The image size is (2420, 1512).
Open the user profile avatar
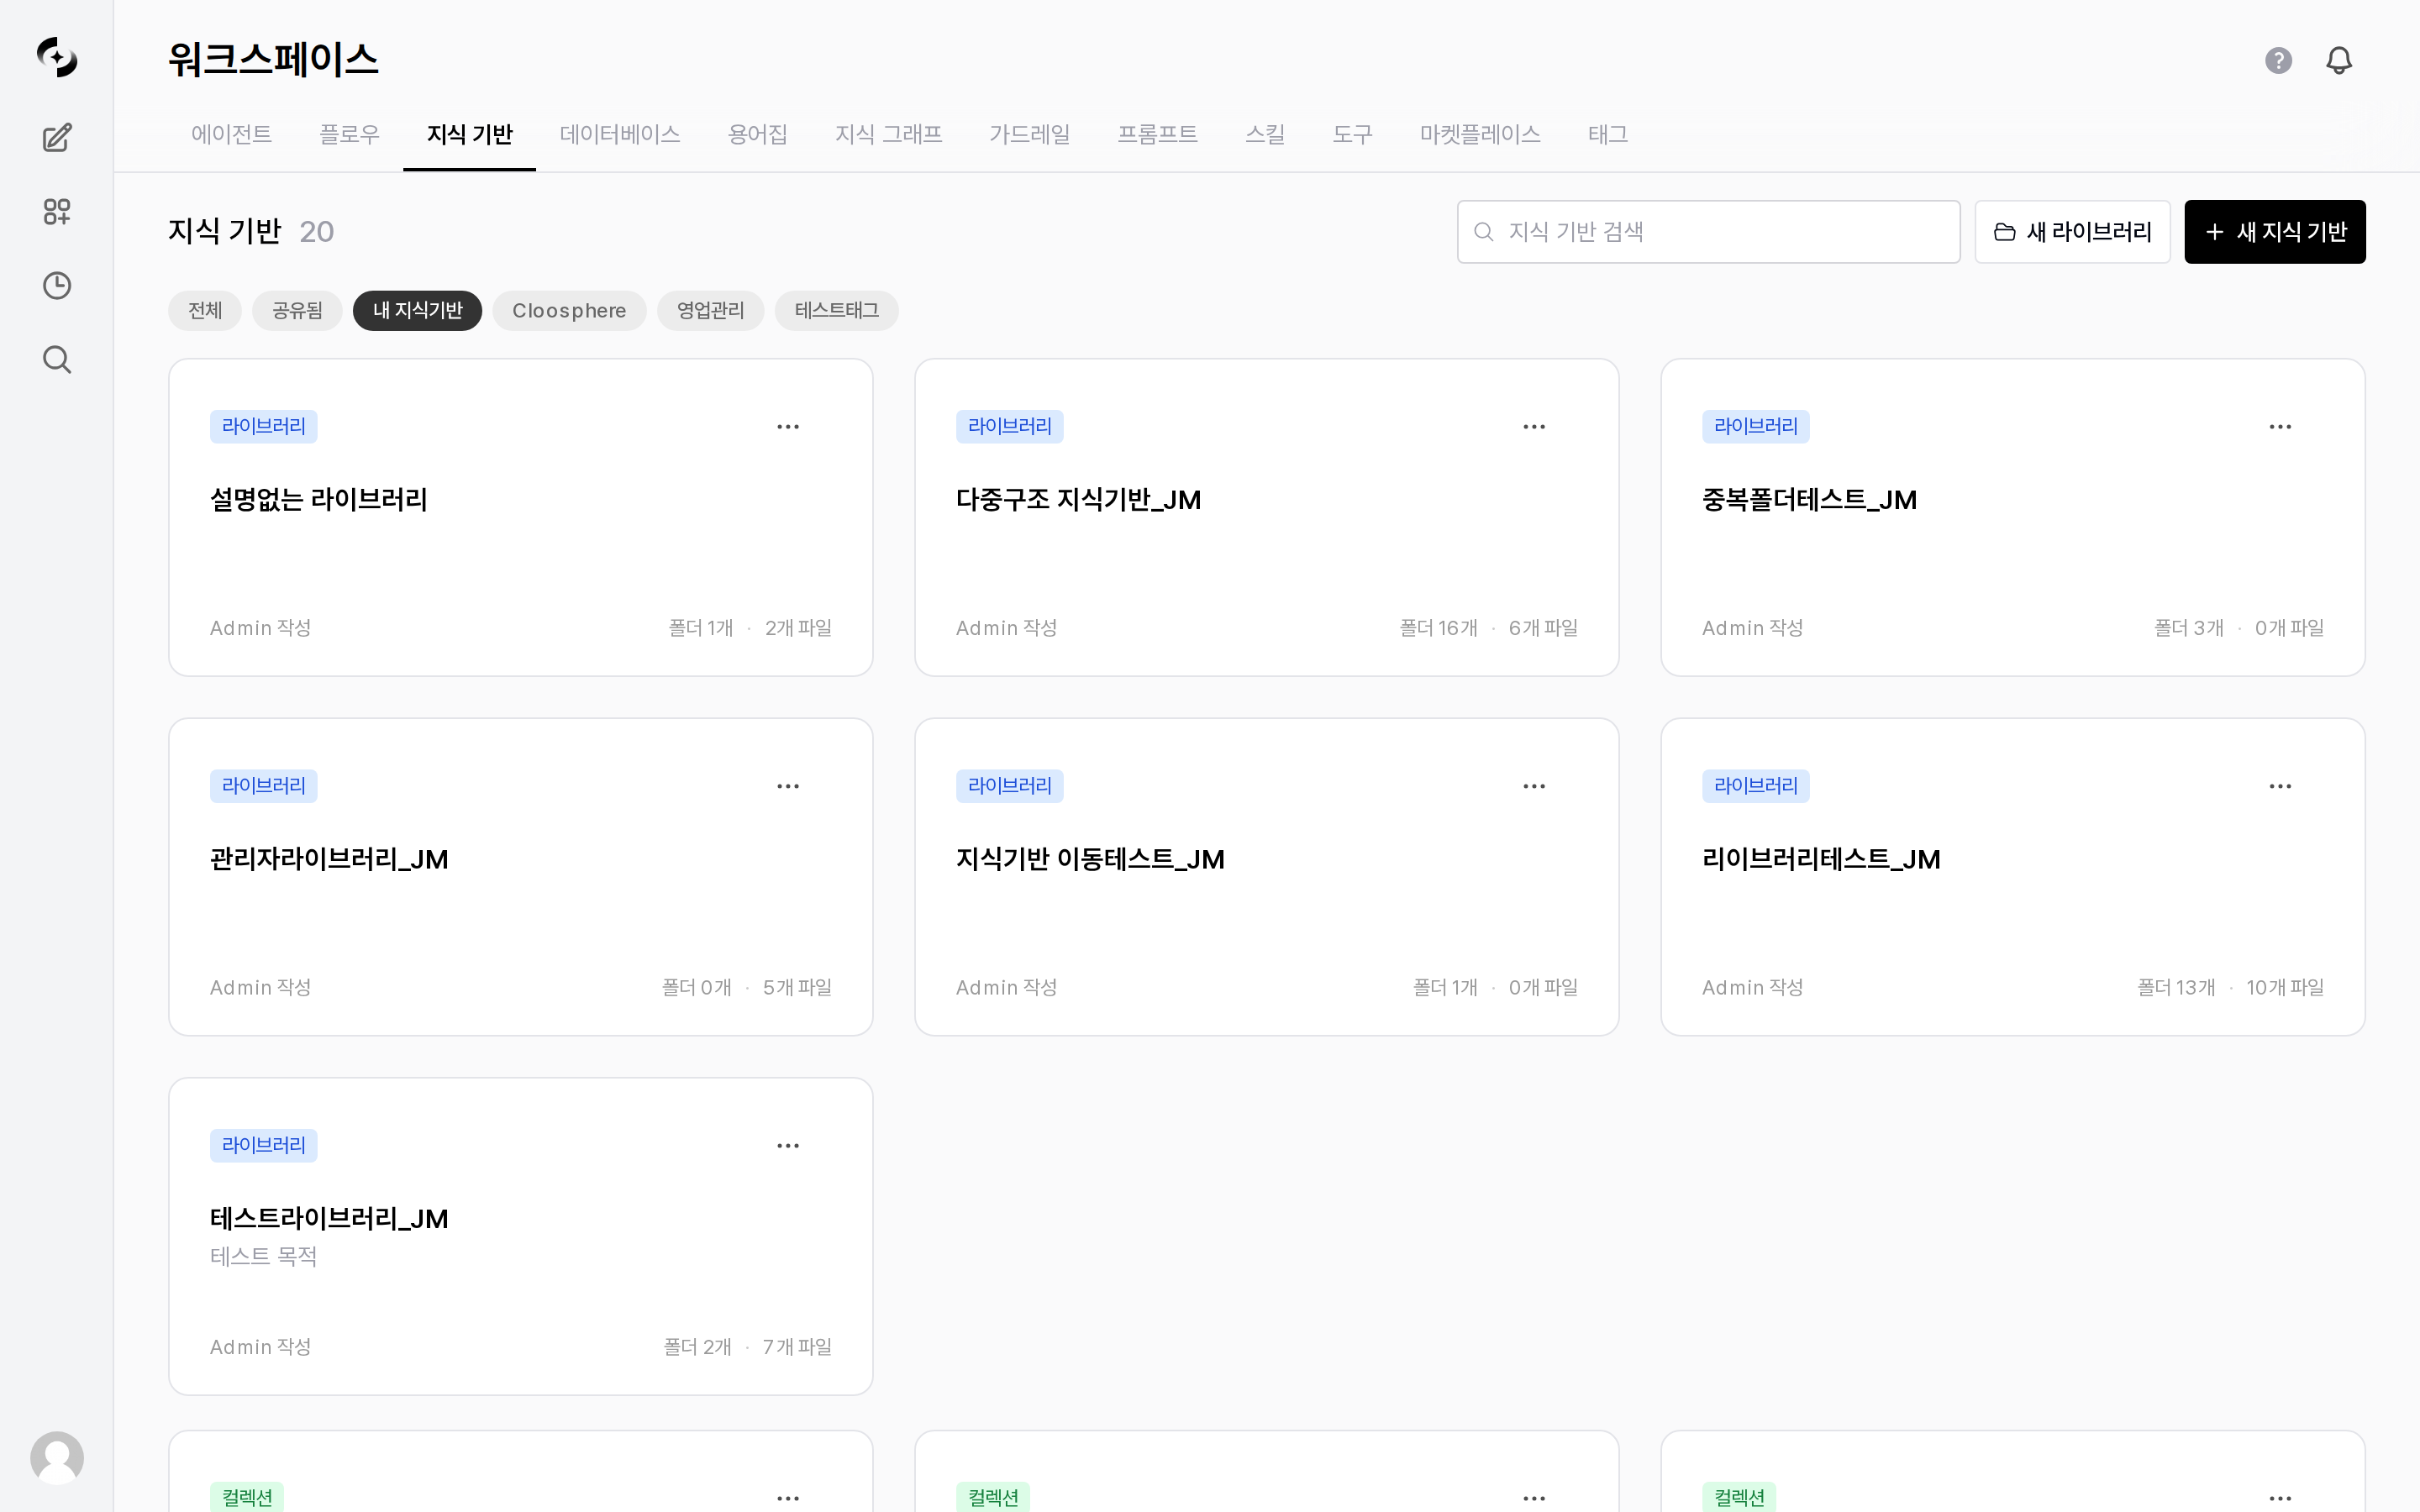(x=57, y=1458)
